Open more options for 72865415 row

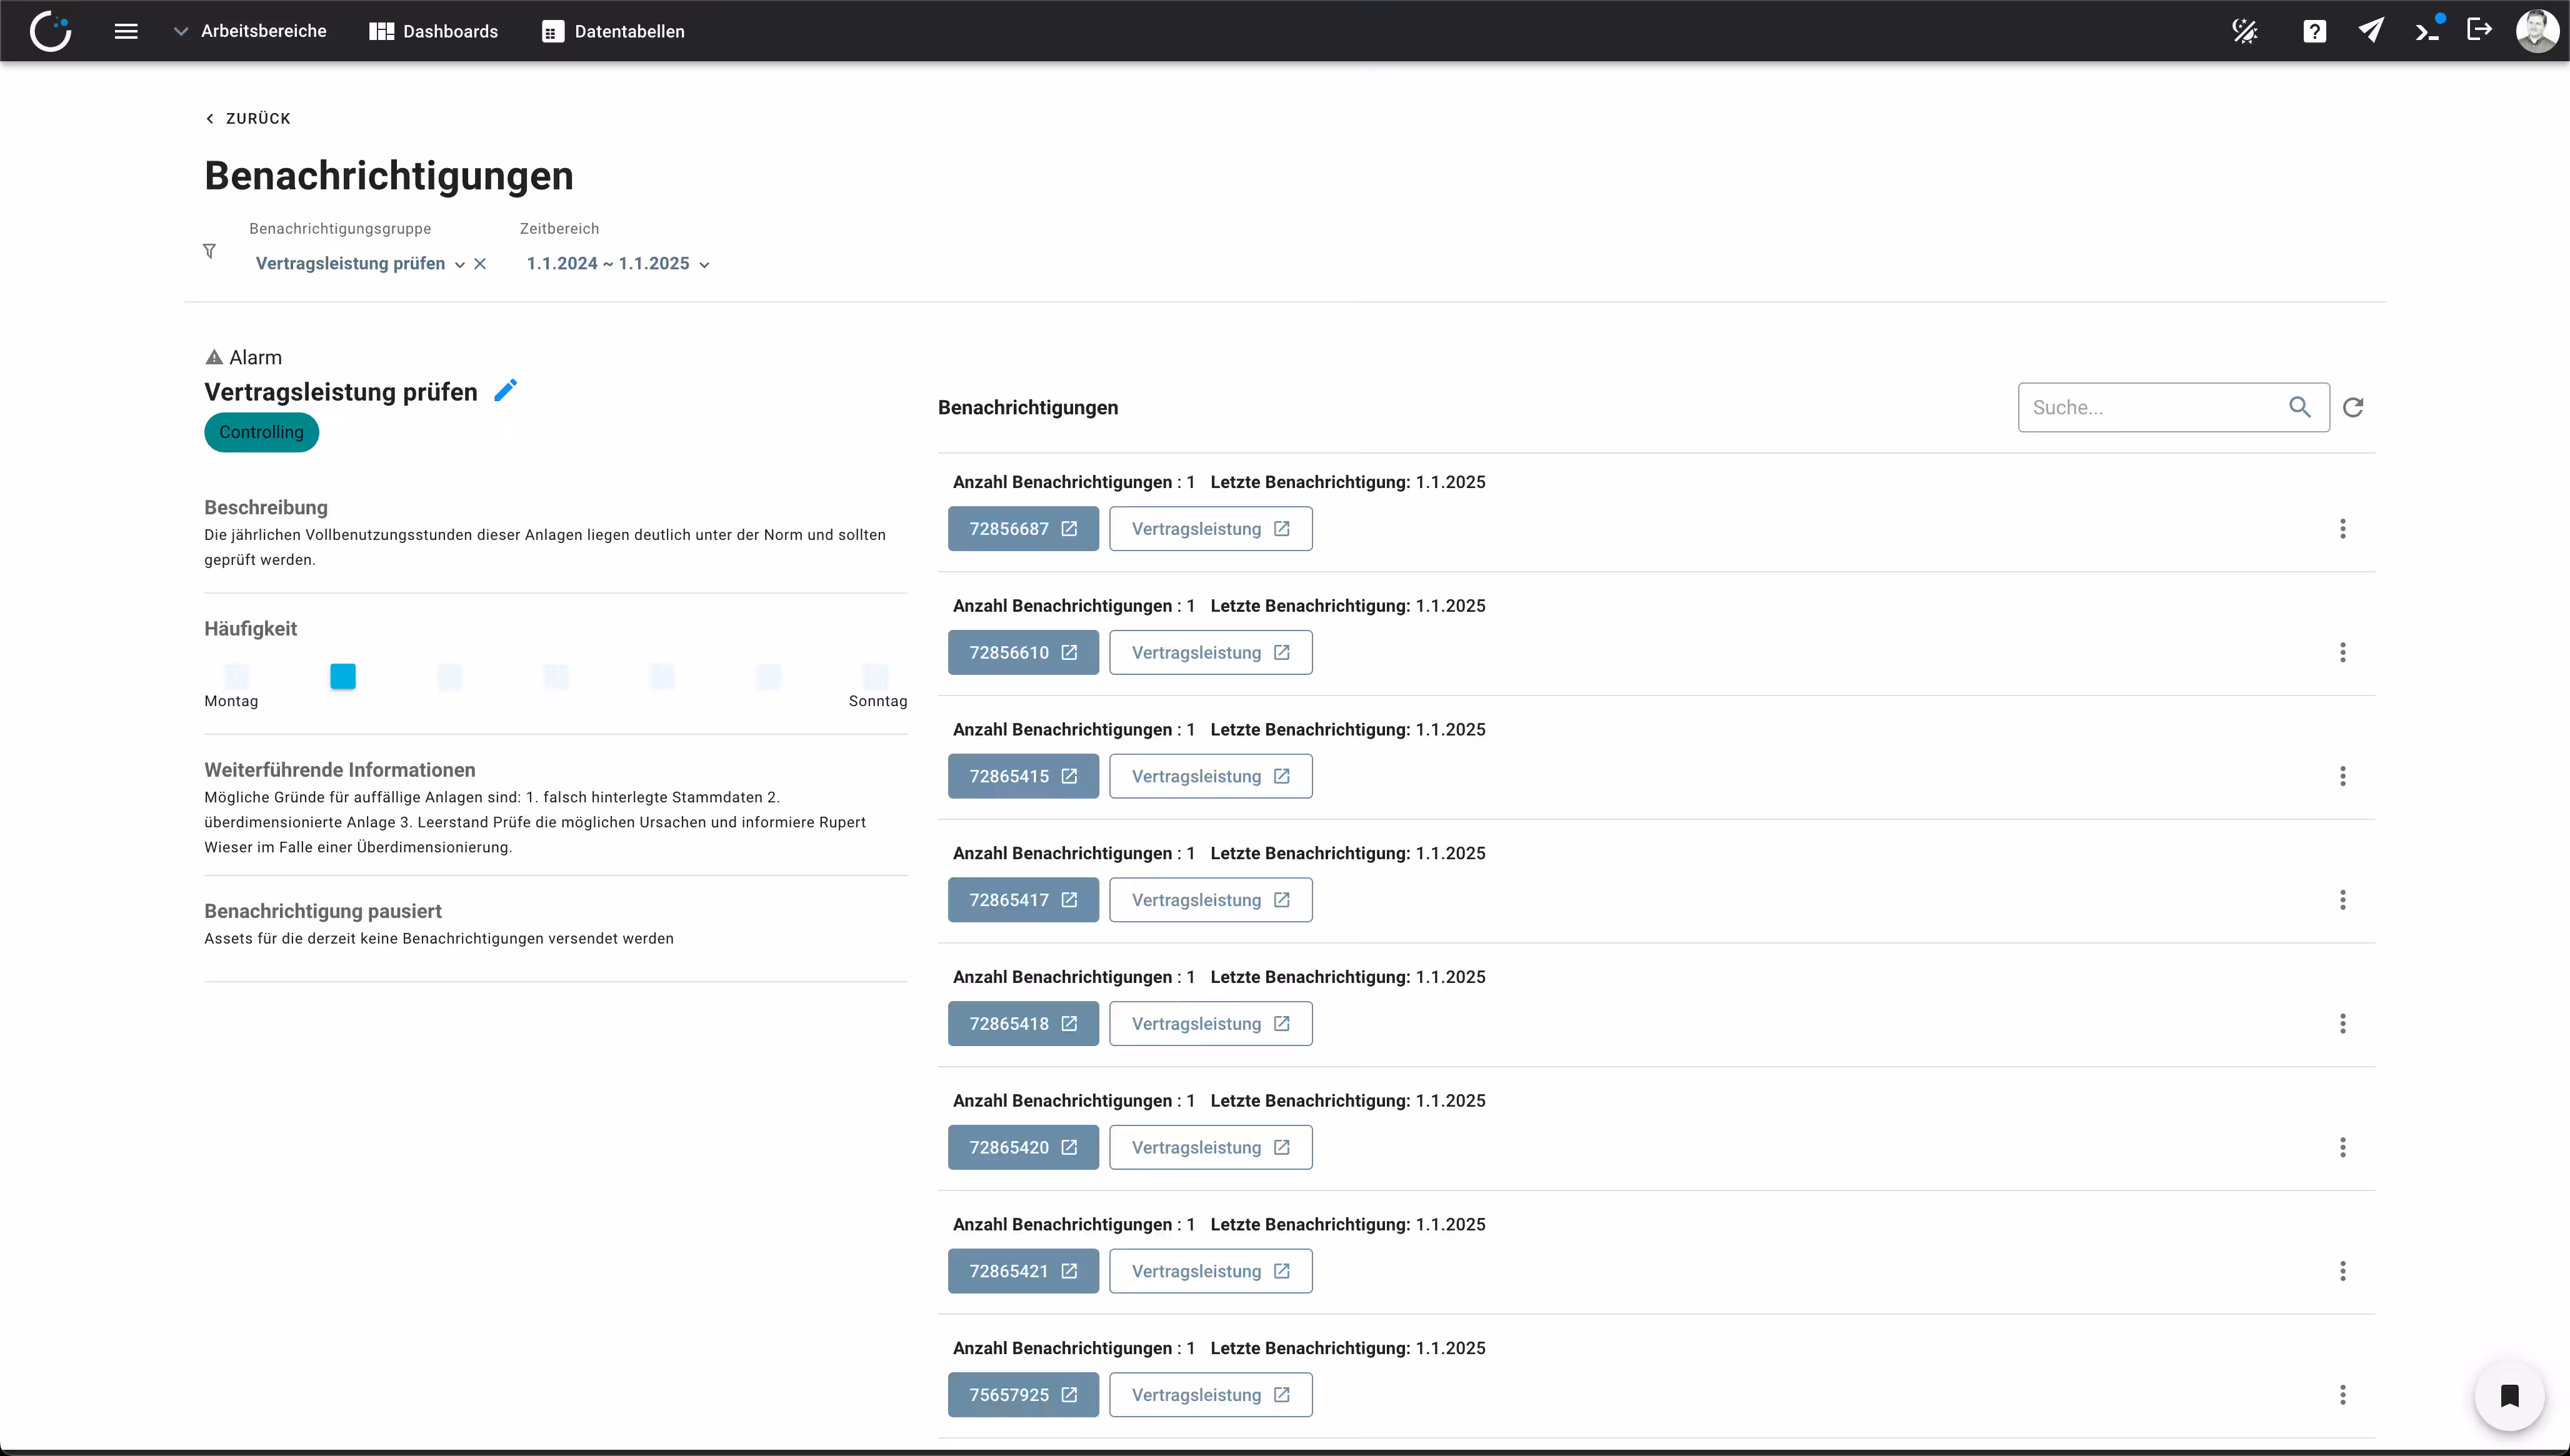point(2342,776)
